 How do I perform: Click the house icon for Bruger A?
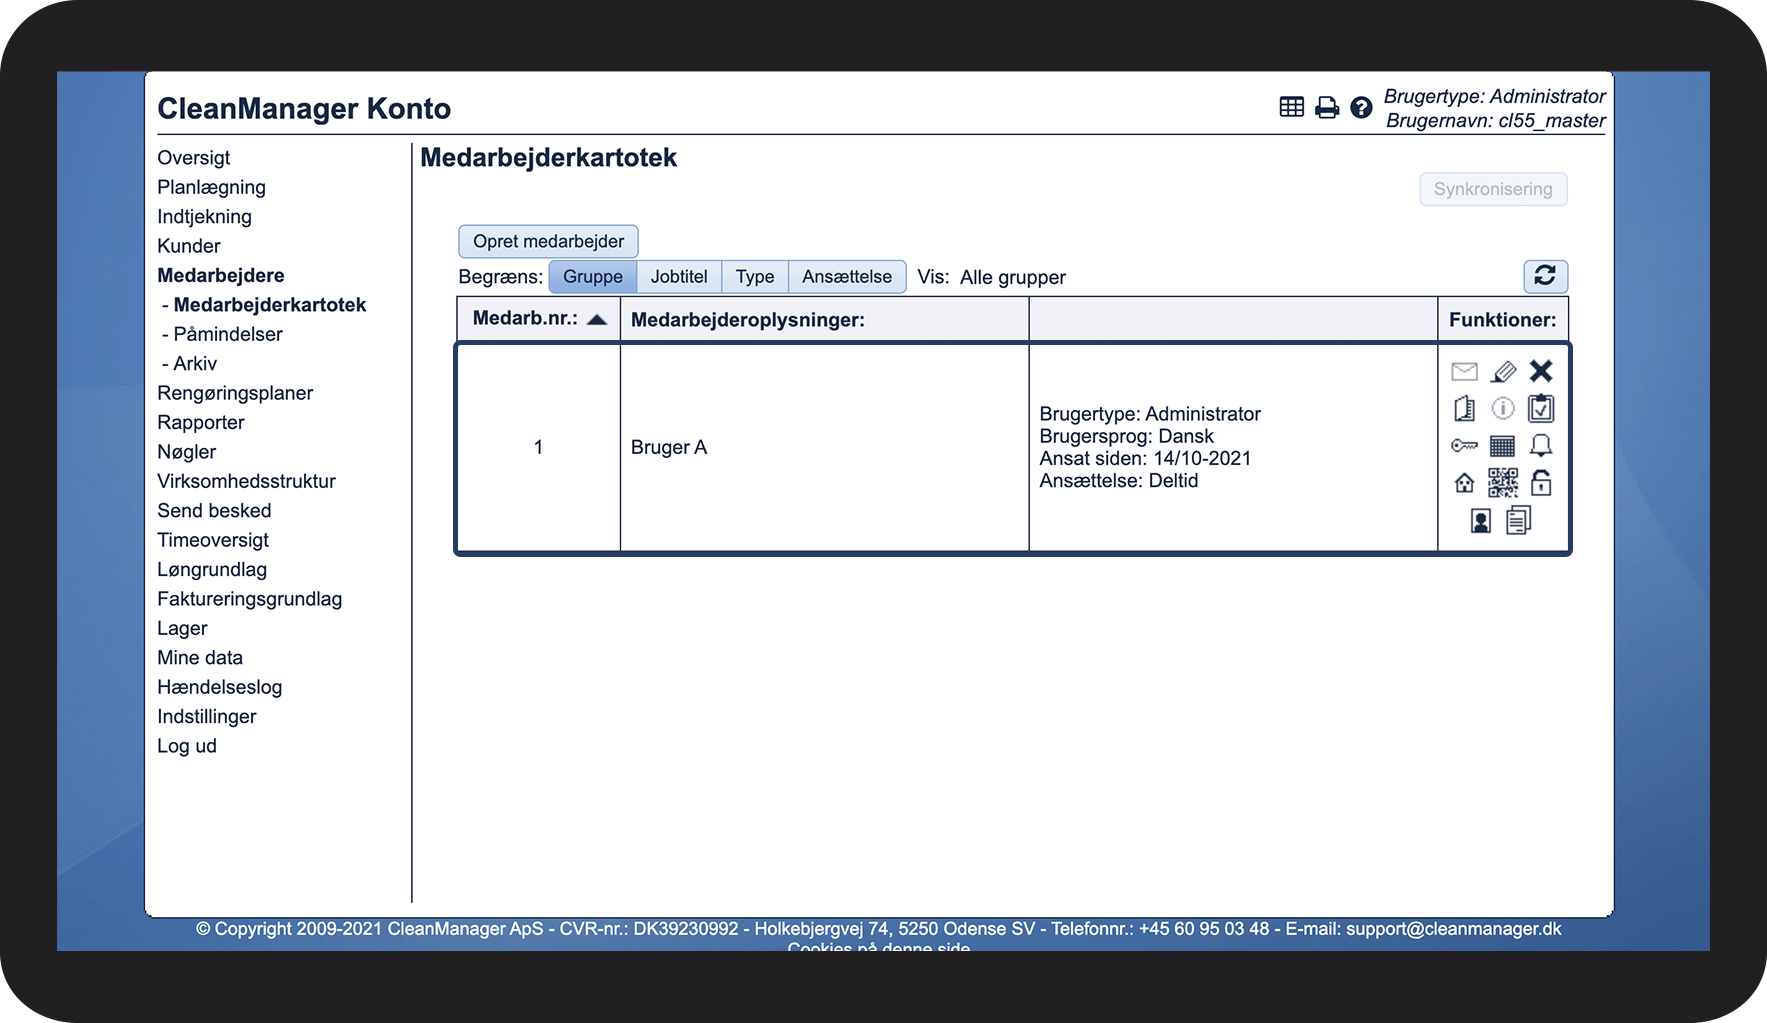[x=1464, y=484]
